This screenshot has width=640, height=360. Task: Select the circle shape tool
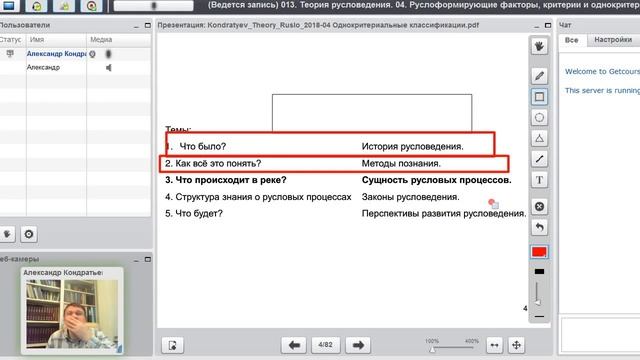click(x=539, y=118)
